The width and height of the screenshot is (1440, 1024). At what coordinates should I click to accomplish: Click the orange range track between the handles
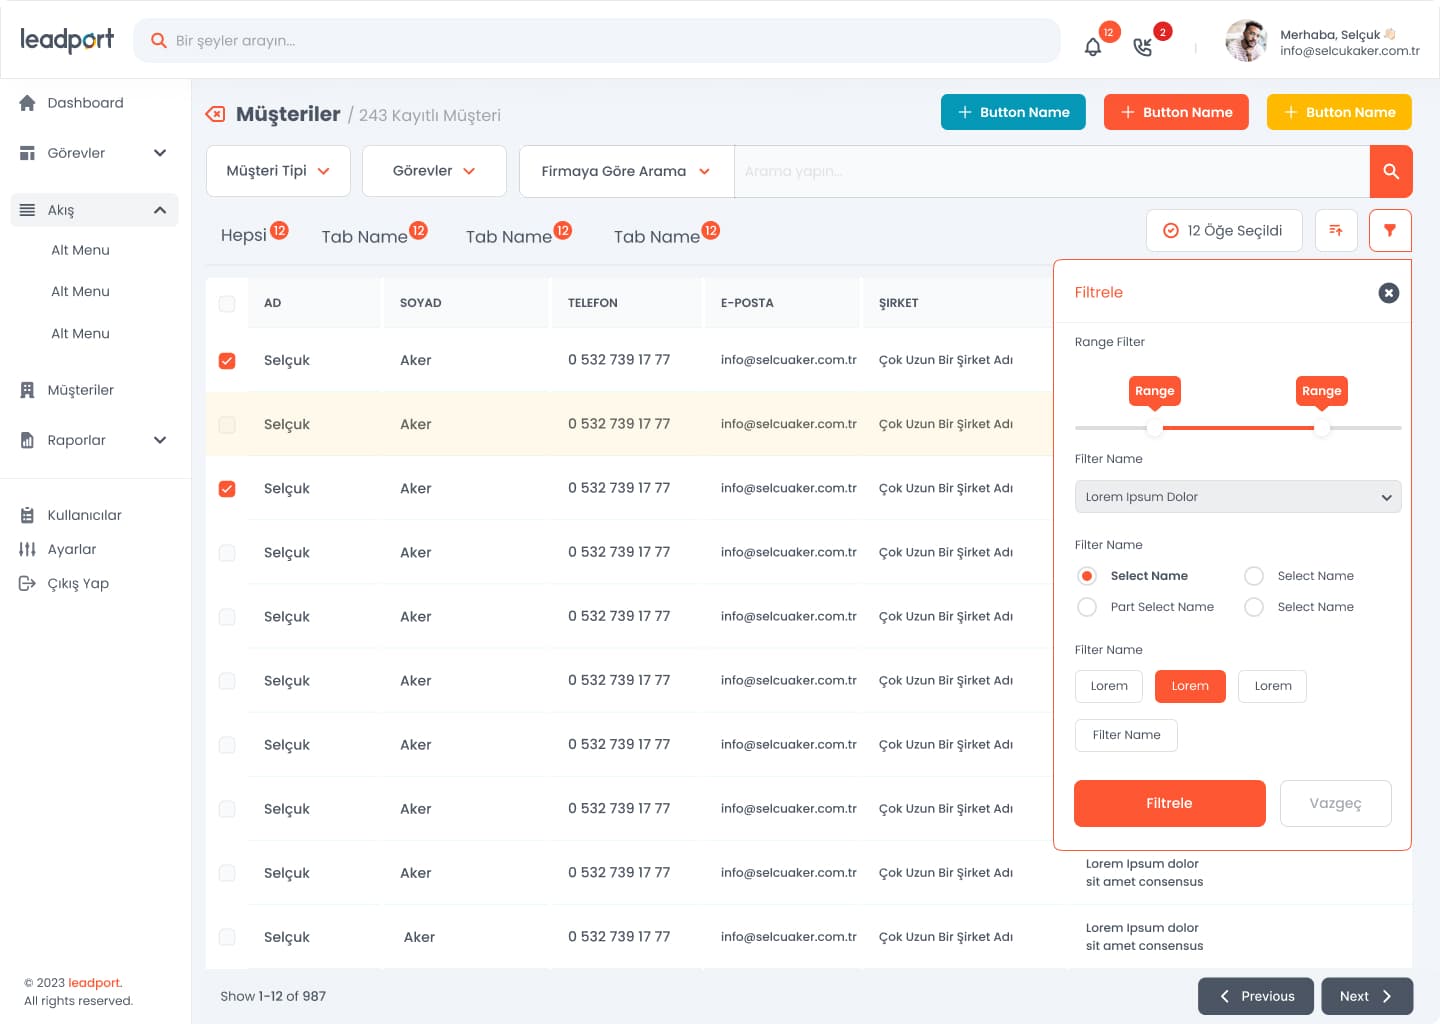click(1238, 428)
